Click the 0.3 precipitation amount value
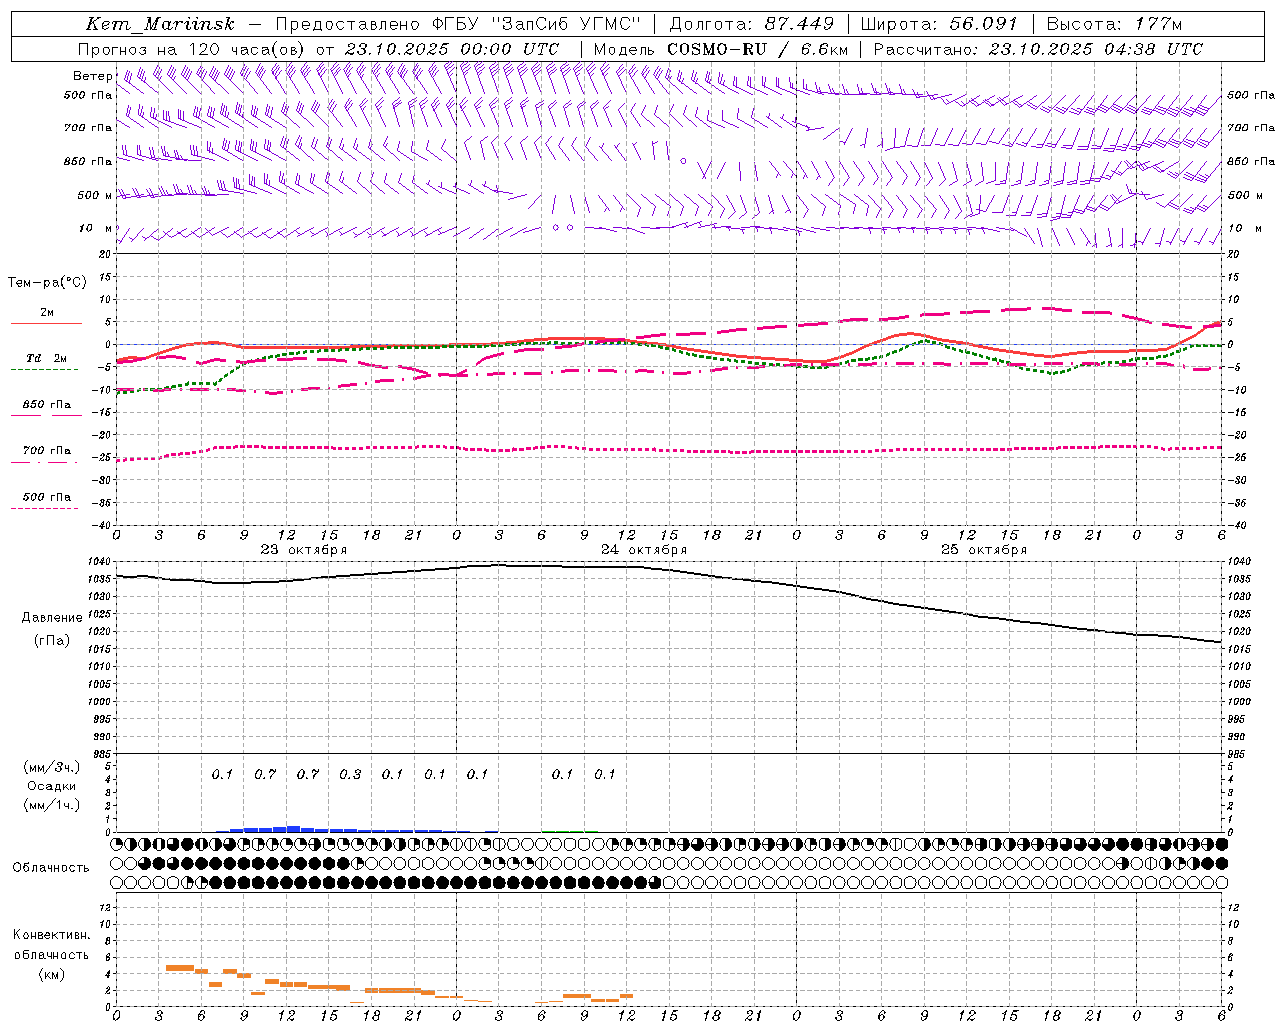Image resolution: width=1280 pixels, height=1024 pixels. click(x=350, y=775)
